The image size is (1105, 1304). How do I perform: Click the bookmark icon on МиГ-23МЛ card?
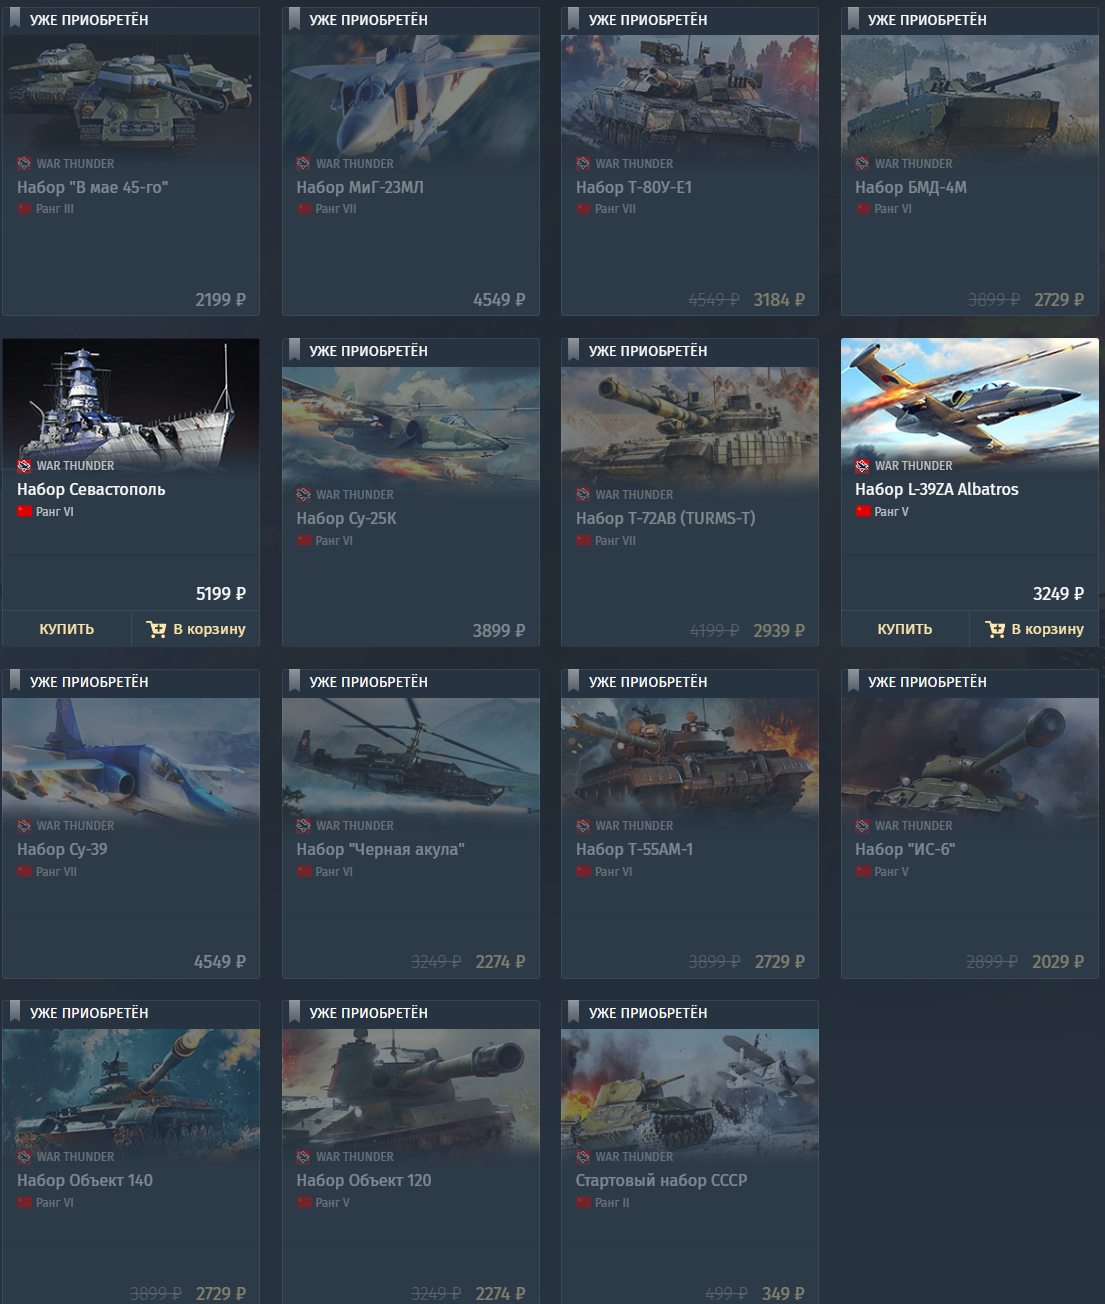tap(294, 19)
